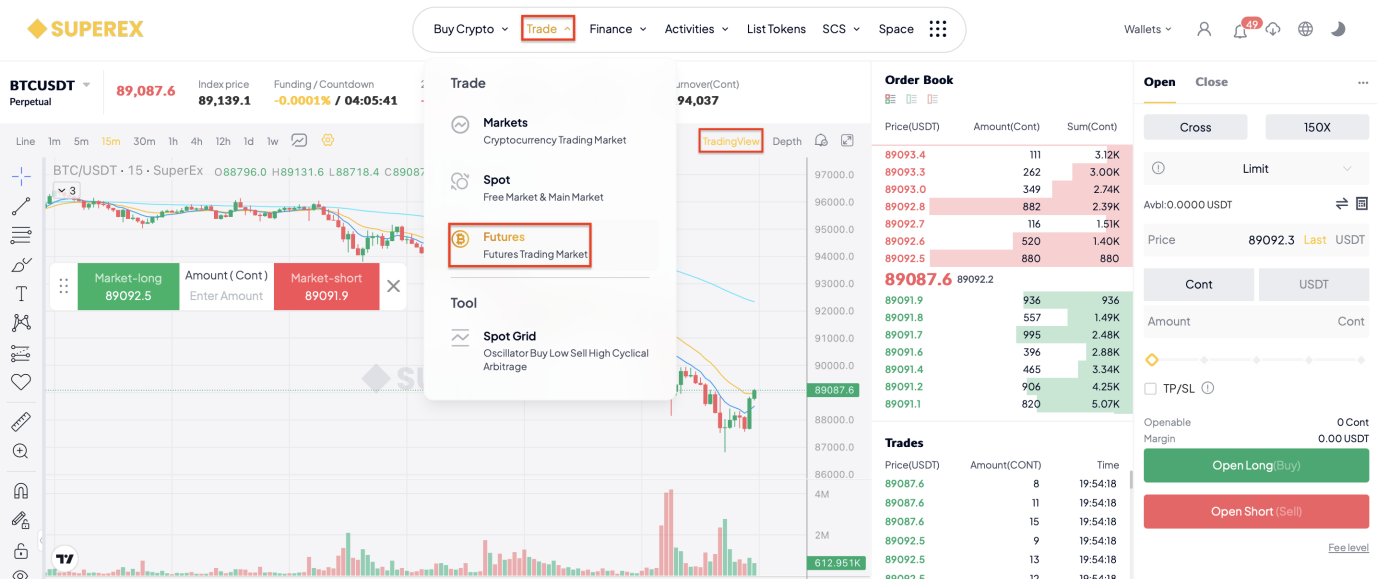
Task: Click the quick order Enter Amount field
Action: (227, 296)
